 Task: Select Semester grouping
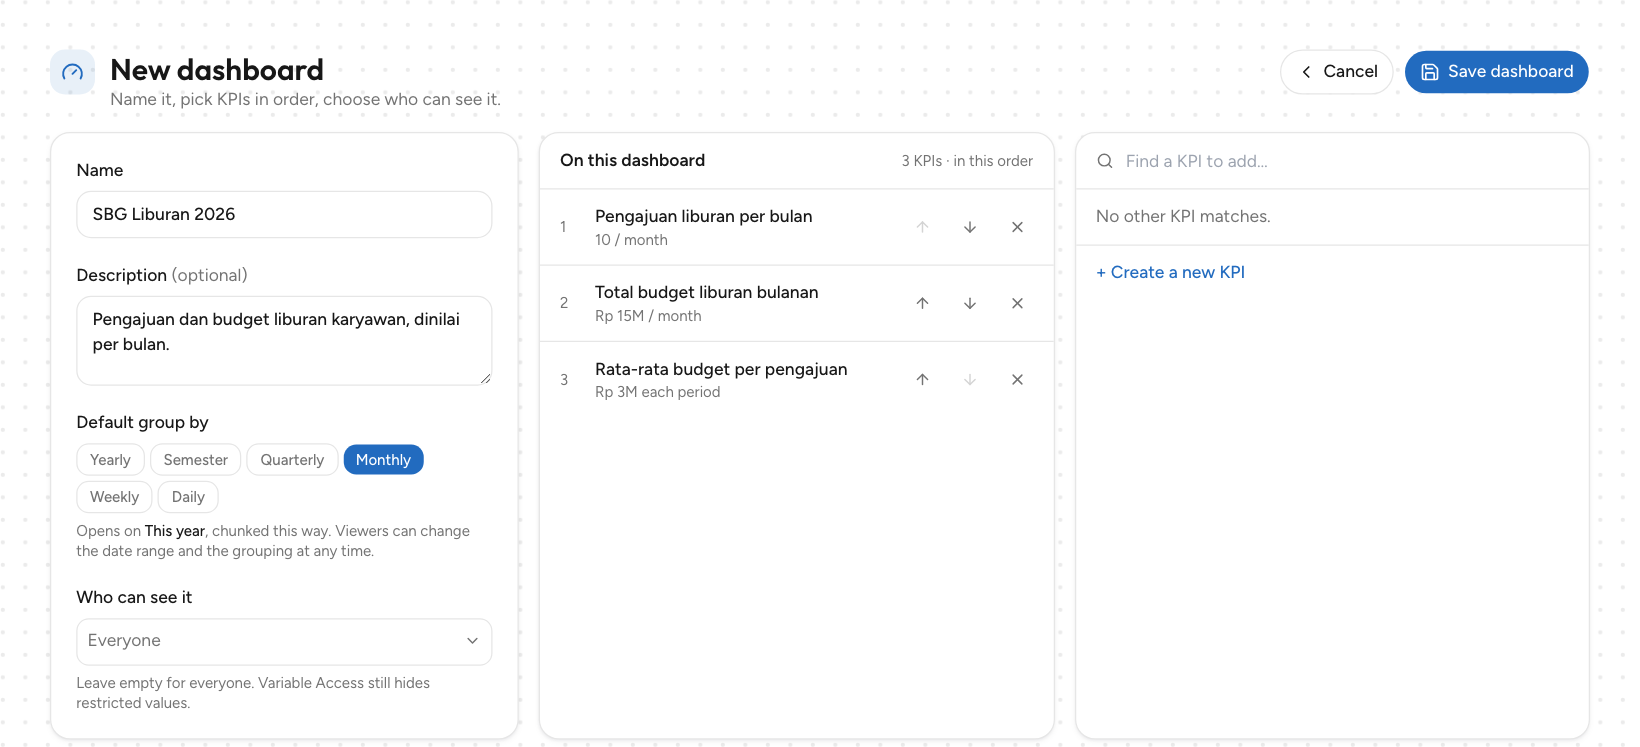(x=196, y=460)
